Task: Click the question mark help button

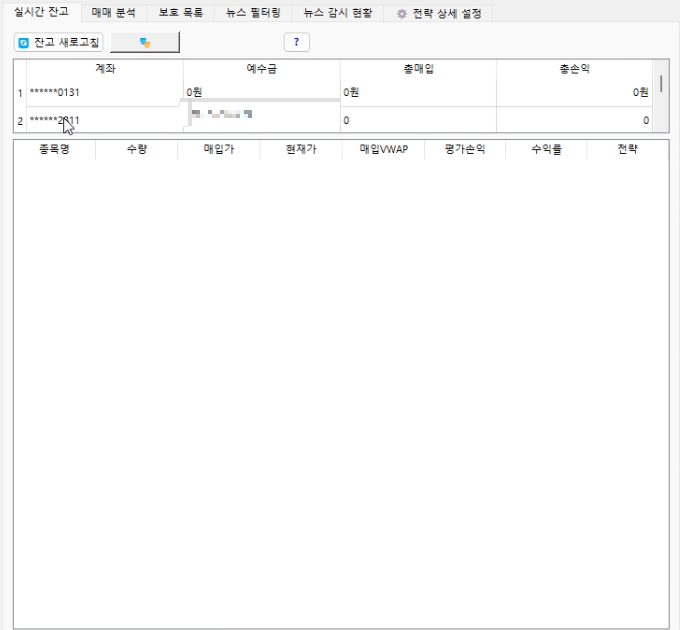Action: [x=297, y=42]
